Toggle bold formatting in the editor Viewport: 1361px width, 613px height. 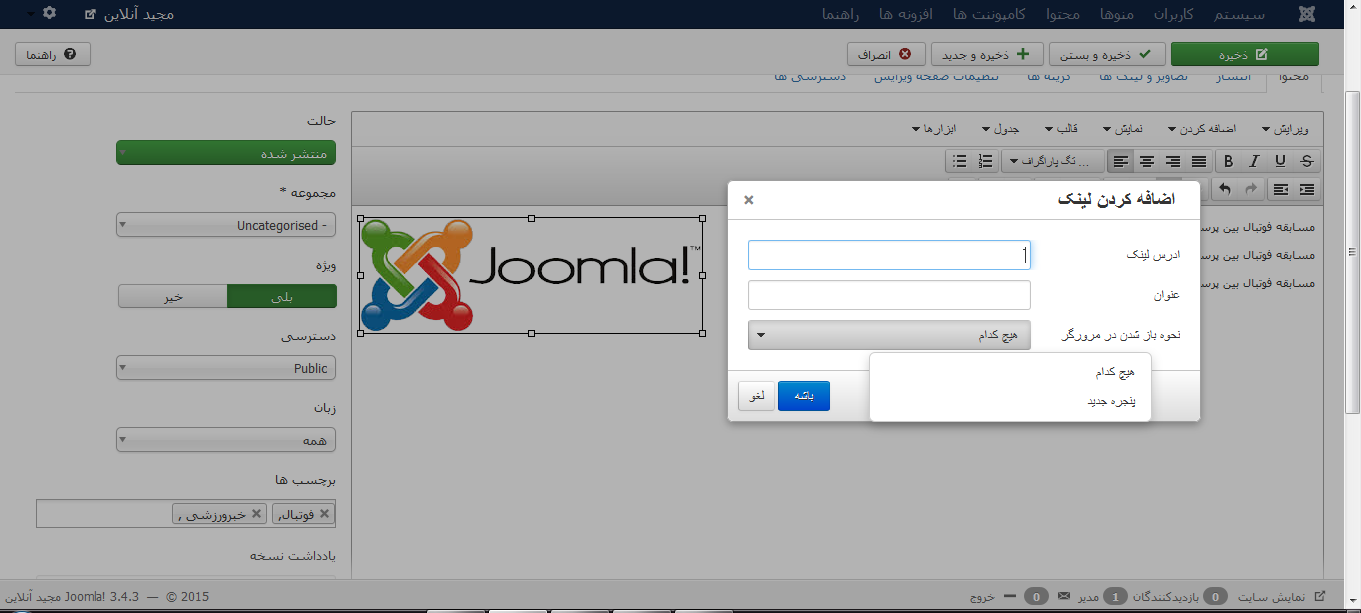[x=1229, y=161]
